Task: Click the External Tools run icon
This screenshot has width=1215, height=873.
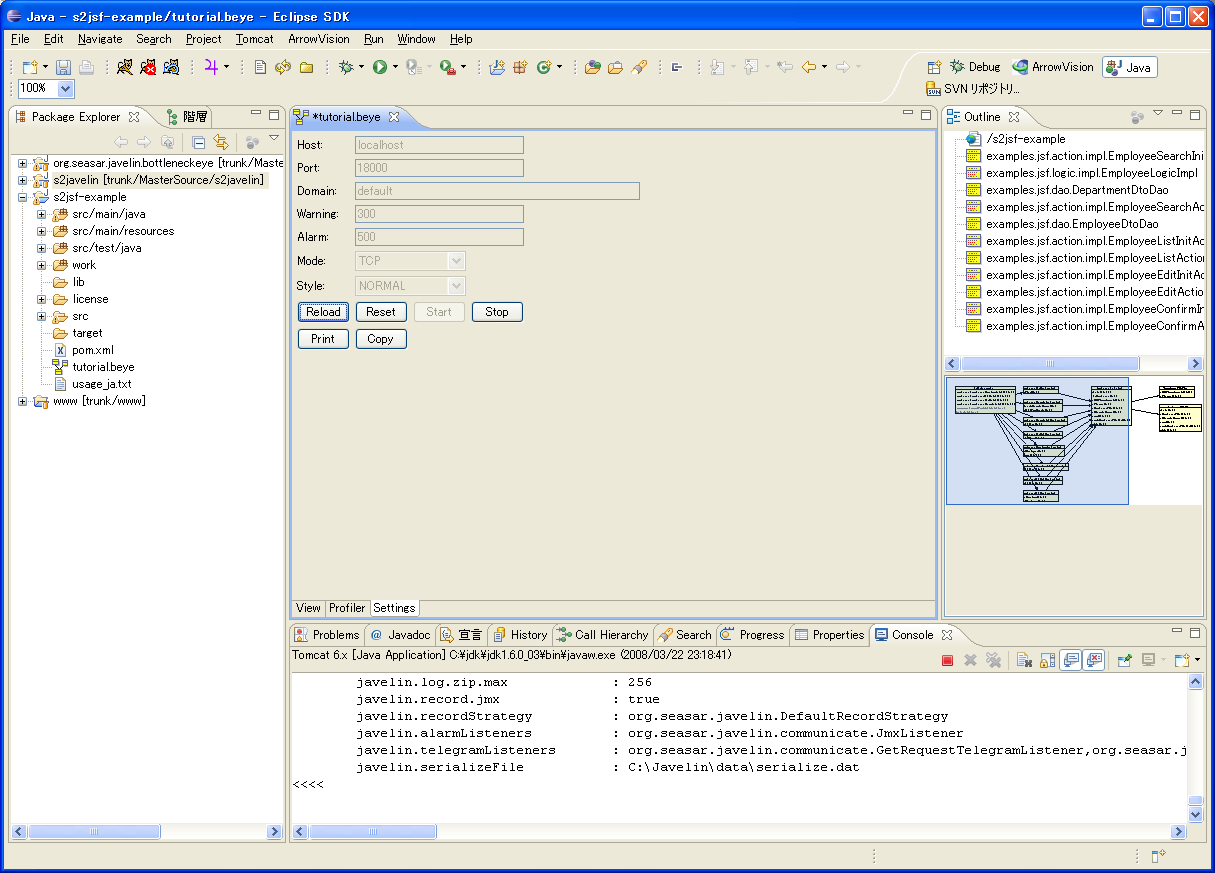Action: pos(447,67)
